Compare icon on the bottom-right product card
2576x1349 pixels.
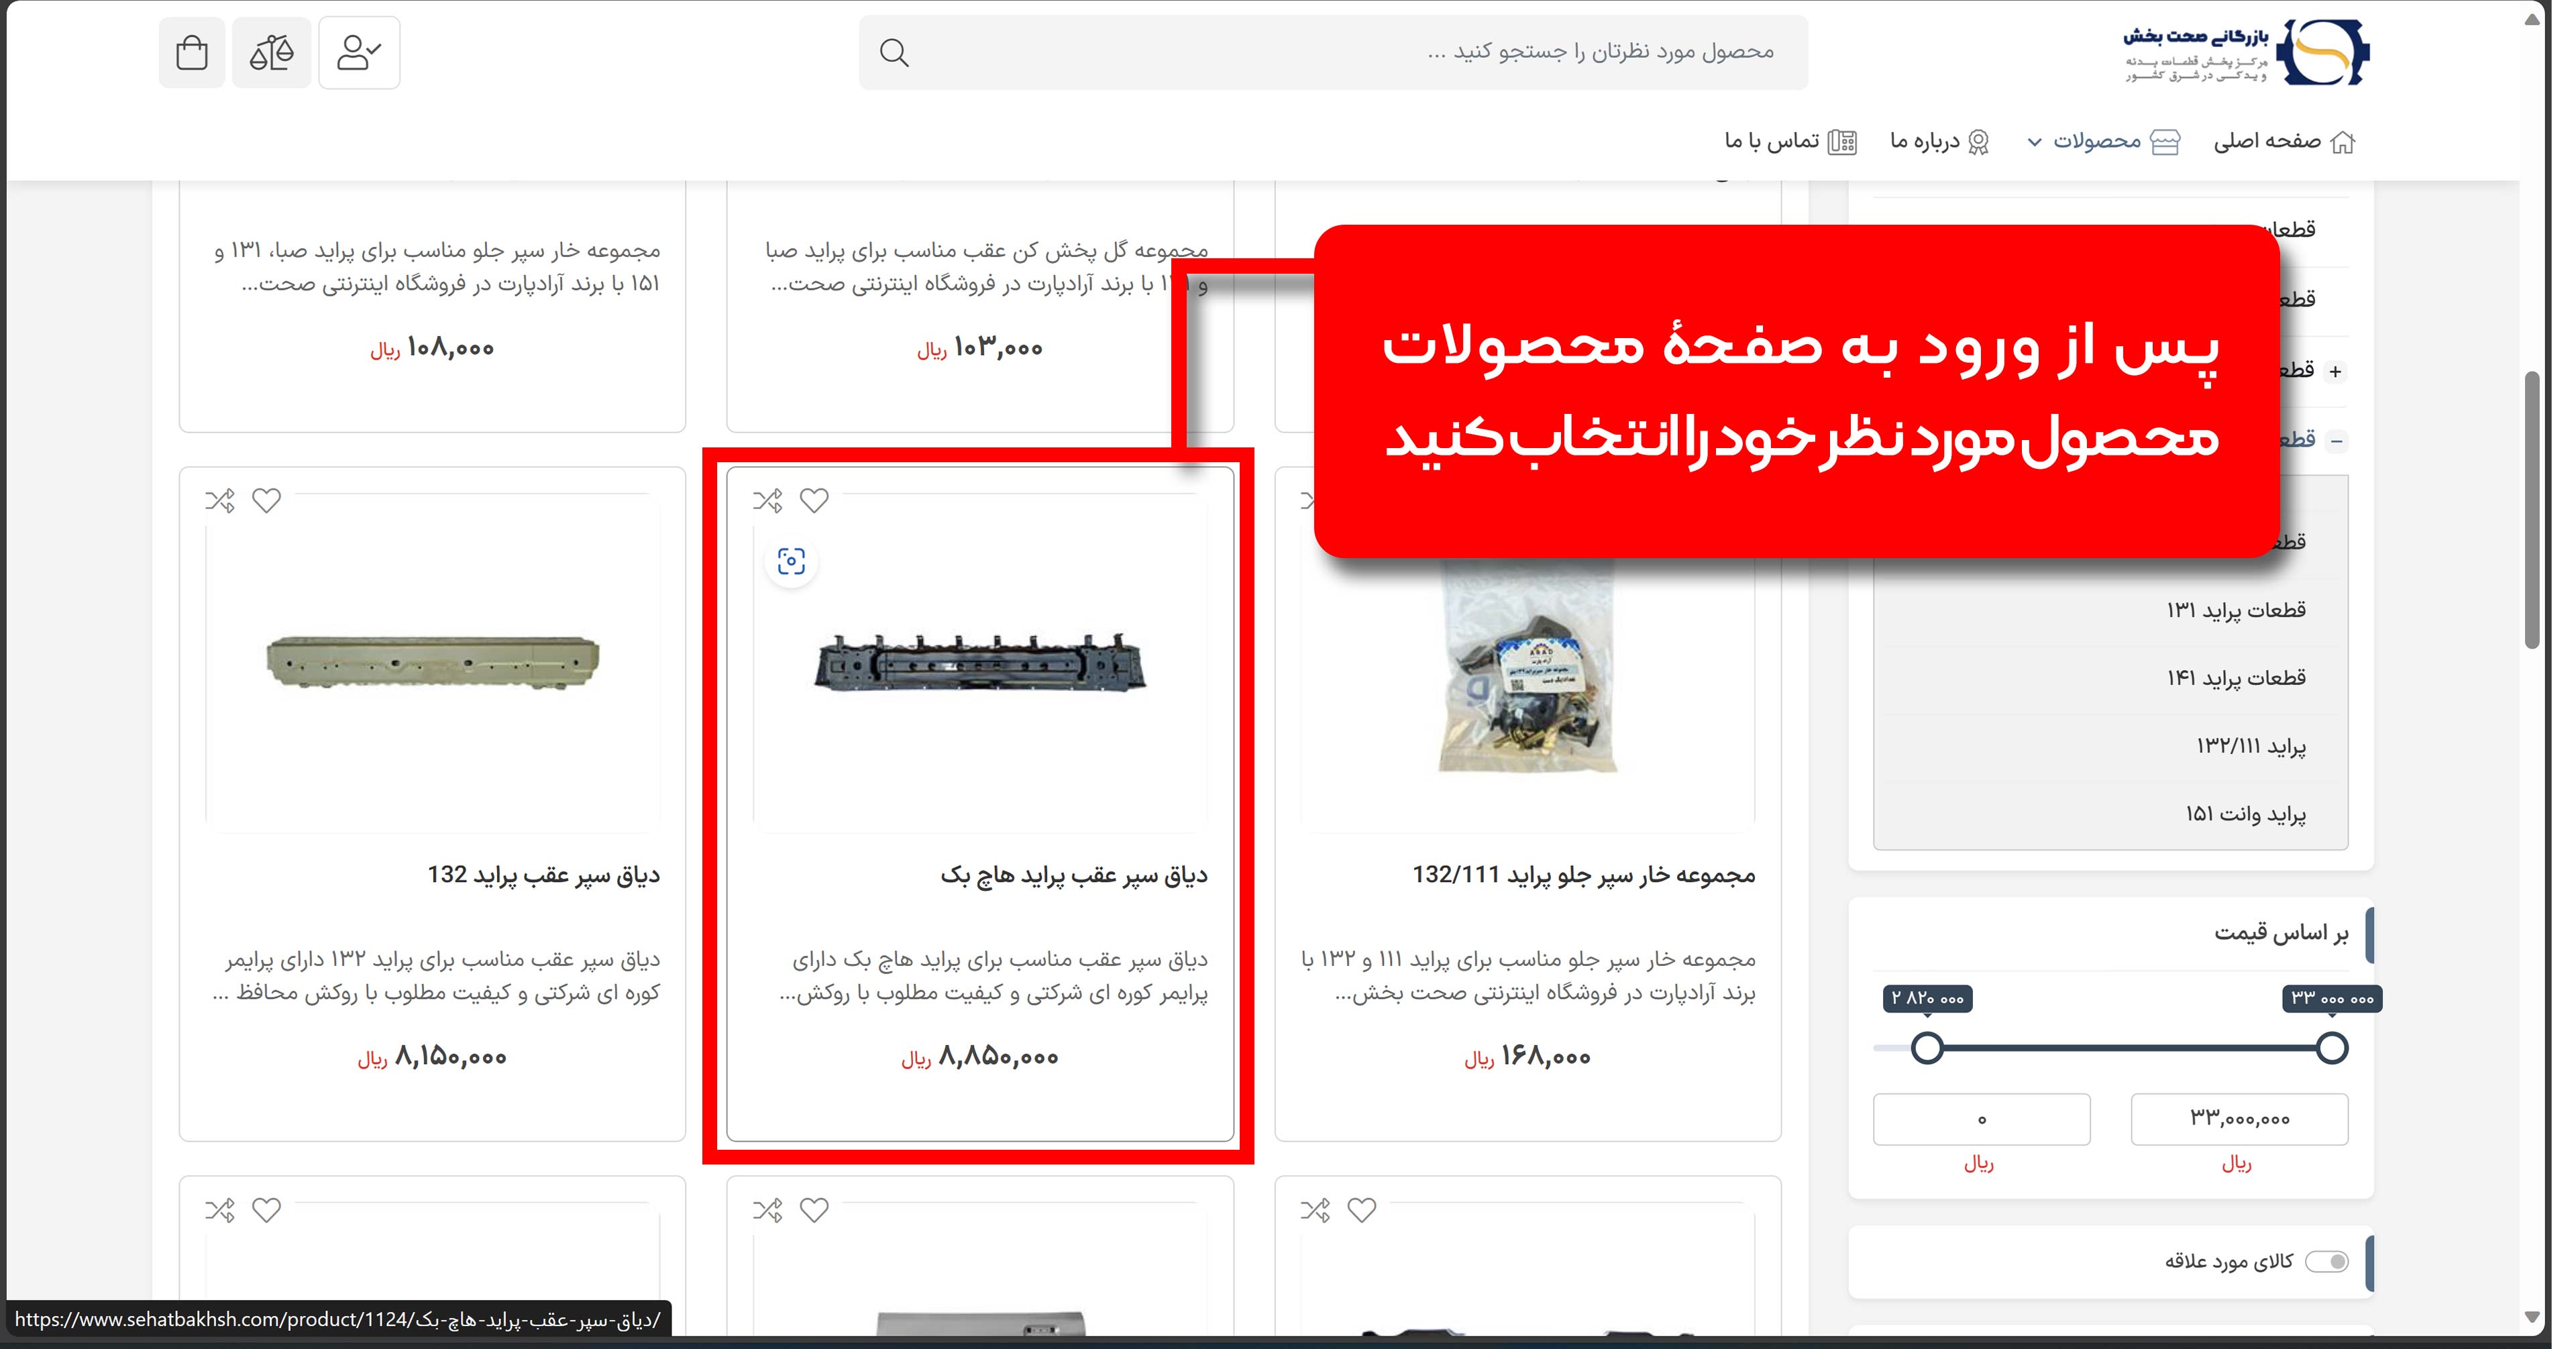[1316, 1210]
